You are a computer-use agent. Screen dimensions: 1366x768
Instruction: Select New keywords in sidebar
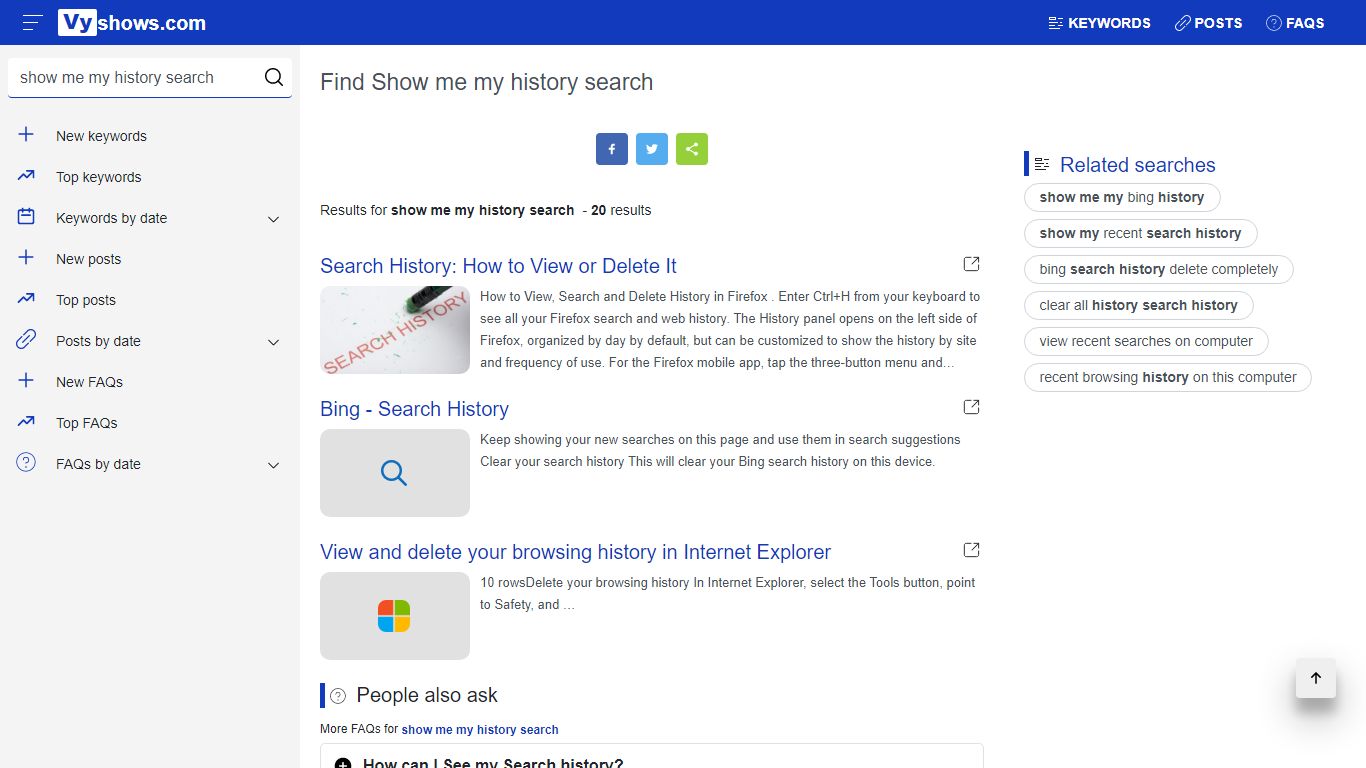pyautogui.click(x=101, y=136)
